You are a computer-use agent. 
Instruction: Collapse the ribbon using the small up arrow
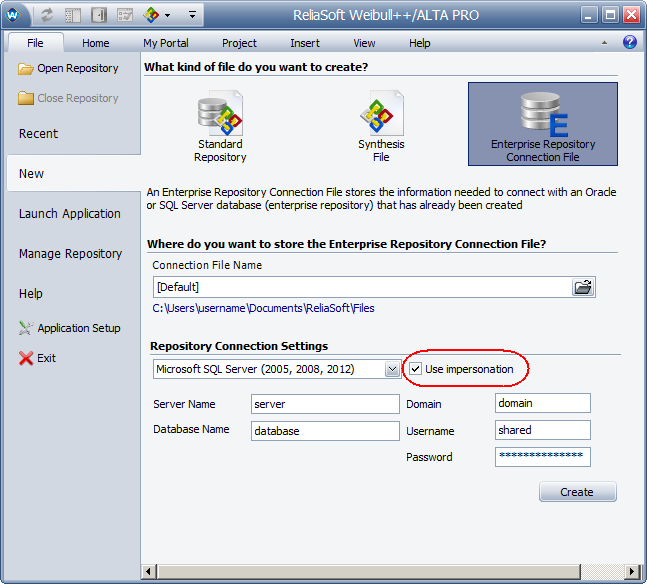(x=604, y=43)
